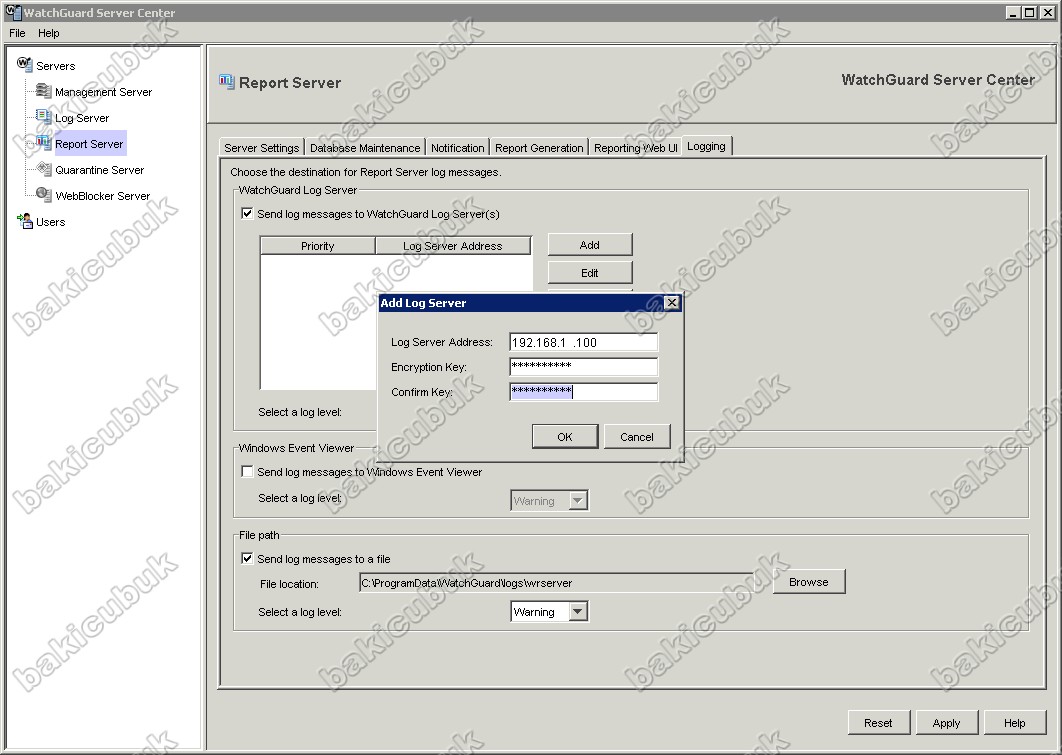The image size is (1062, 755).
Task: Click the WatchGuard title bar icon
Action: [x=12, y=12]
